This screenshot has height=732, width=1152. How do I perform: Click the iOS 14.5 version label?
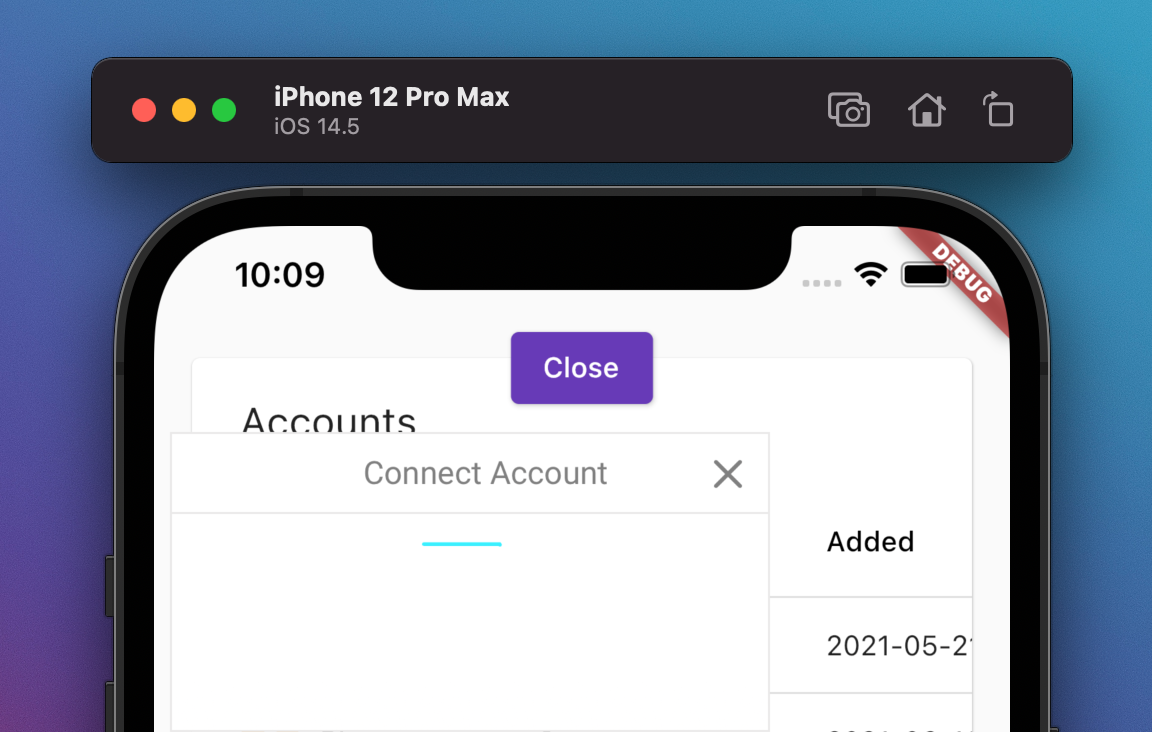point(316,126)
